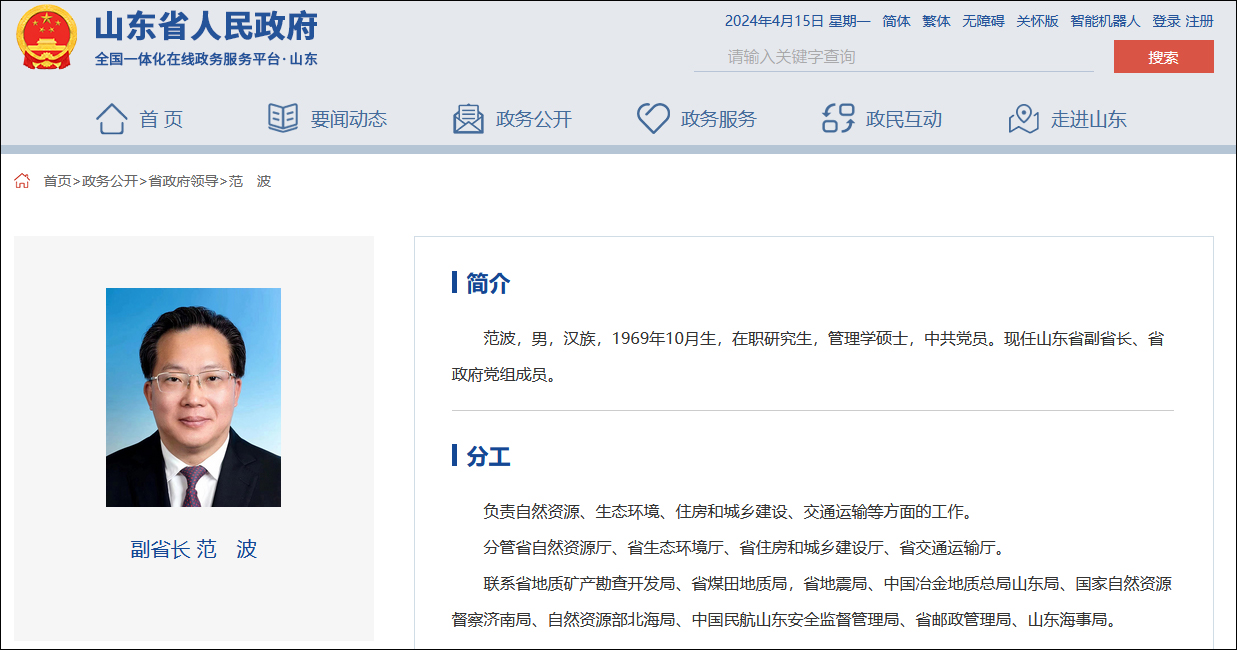Switch to 繁体 Chinese
This screenshot has width=1237, height=650.
coord(937,21)
